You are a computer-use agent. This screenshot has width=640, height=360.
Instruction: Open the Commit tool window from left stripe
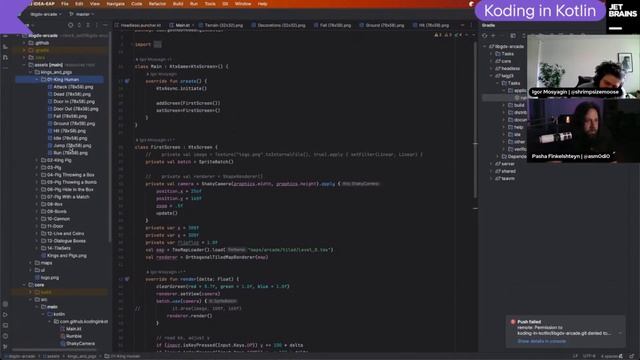point(5,47)
